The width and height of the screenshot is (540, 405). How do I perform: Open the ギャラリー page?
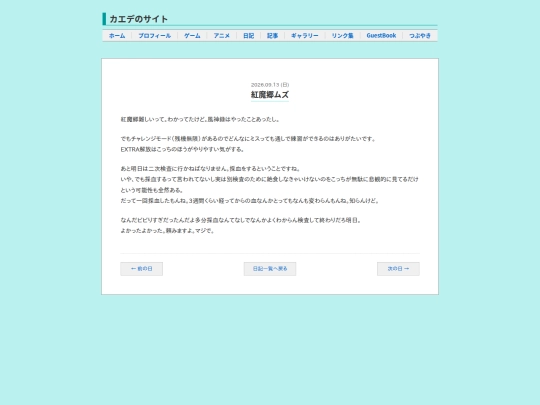point(305,36)
